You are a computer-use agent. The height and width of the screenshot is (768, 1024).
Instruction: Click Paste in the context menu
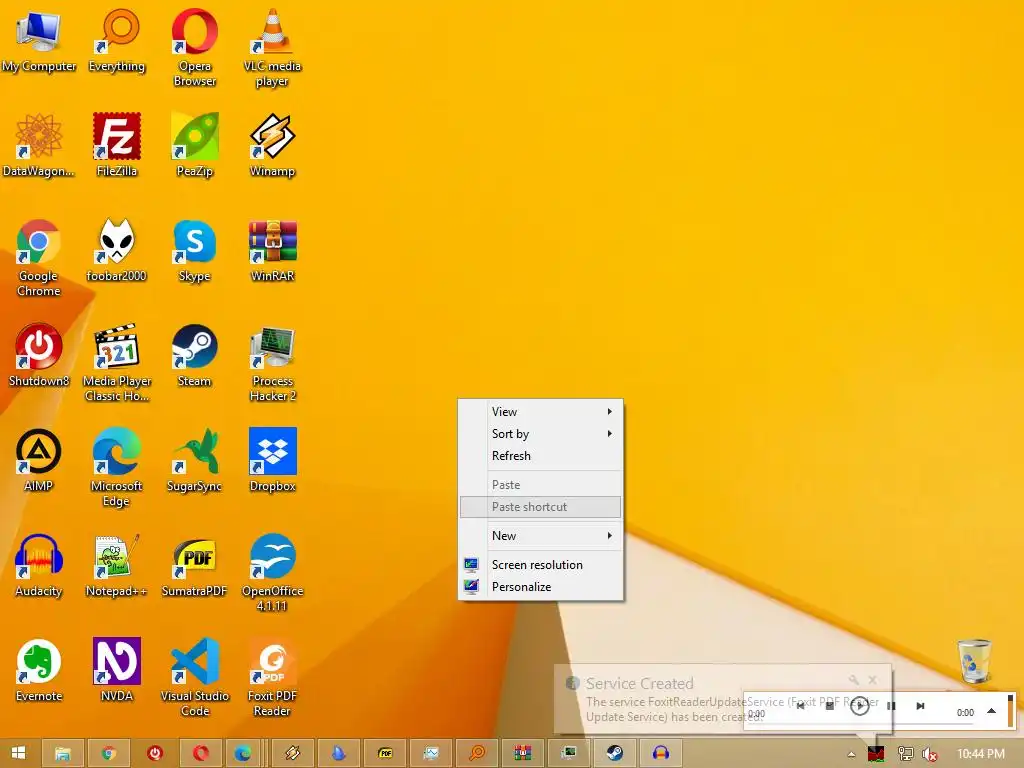[541, 485]
